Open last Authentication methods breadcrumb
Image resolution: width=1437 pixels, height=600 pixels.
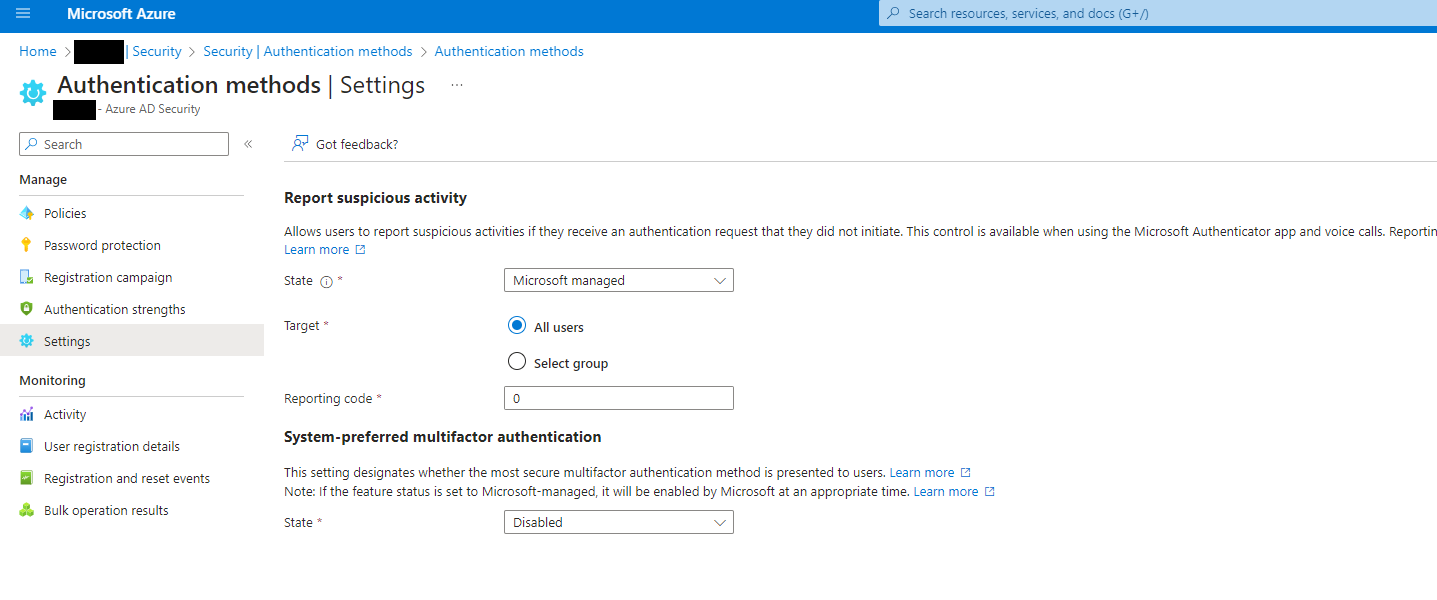click(509, 51)
